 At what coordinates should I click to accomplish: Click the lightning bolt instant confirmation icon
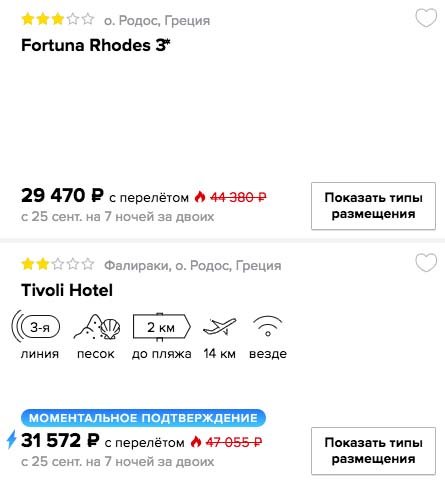click(x=12, y=439)
